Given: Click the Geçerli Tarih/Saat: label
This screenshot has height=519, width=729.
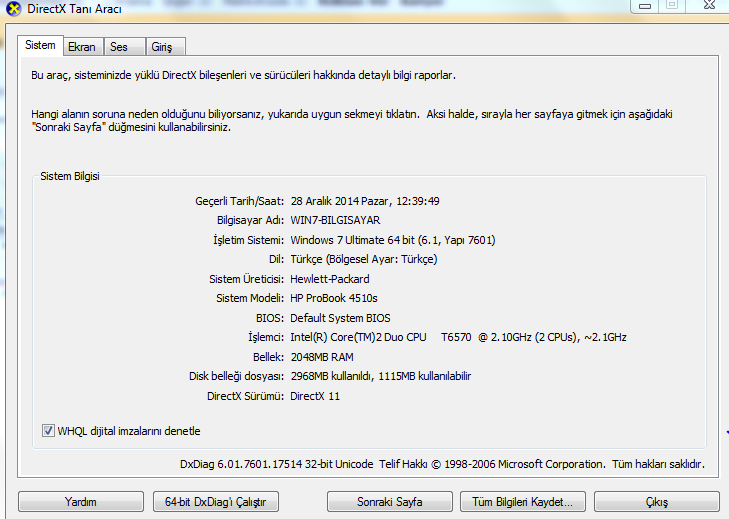Looking at the screenshot, I should coord(239,201).
